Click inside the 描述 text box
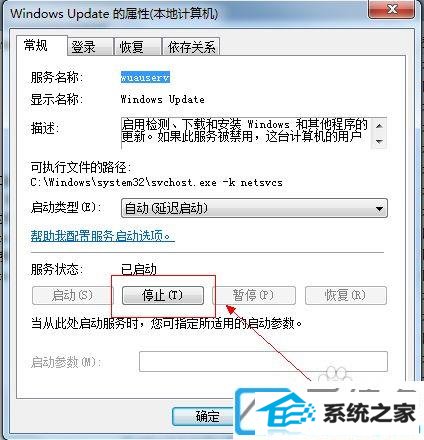Screen dimensions: 424x440 (x=246, y=133)
